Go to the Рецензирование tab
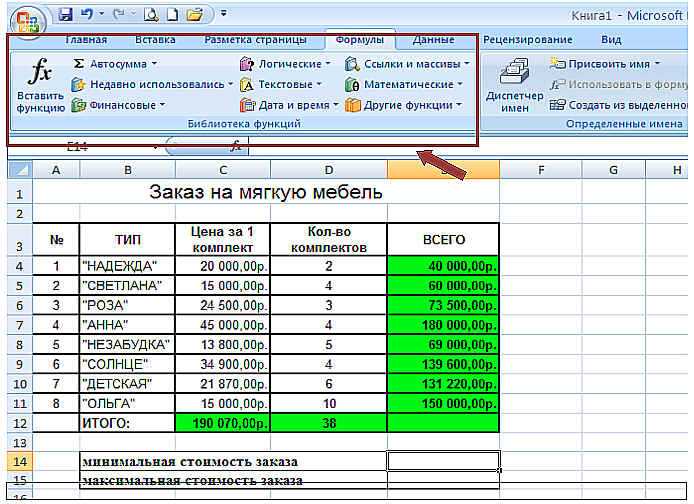 coord(528,40)
